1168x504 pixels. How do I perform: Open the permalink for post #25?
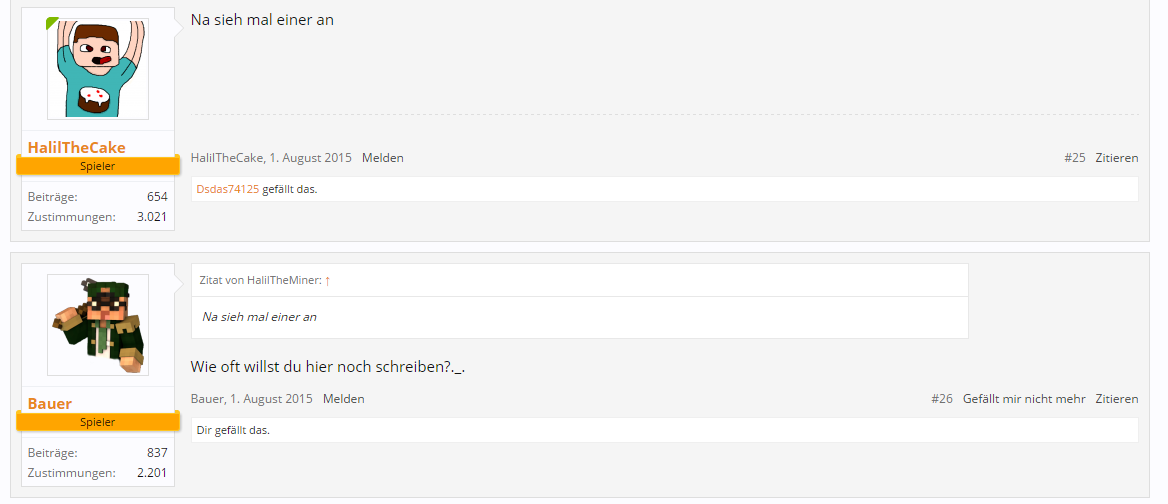1075,158
